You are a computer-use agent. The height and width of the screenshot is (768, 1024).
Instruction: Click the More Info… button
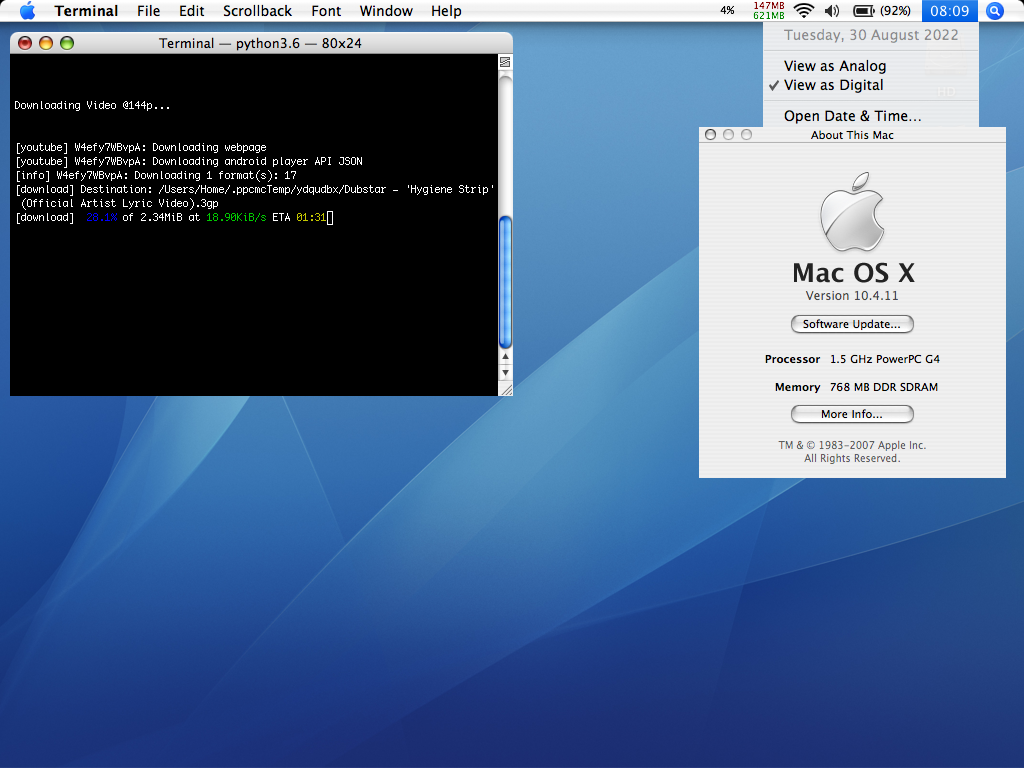coord(852,414)
